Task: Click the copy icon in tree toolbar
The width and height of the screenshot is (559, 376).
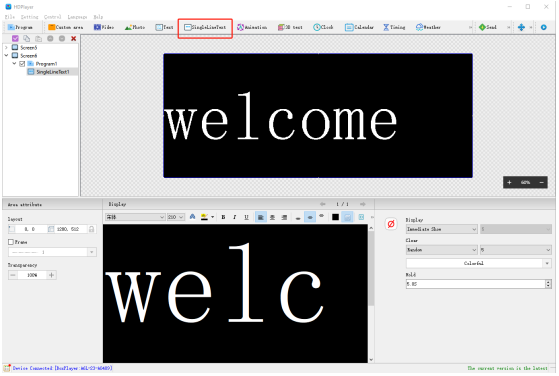Action: pyautogui.click(x=26, y=38)
